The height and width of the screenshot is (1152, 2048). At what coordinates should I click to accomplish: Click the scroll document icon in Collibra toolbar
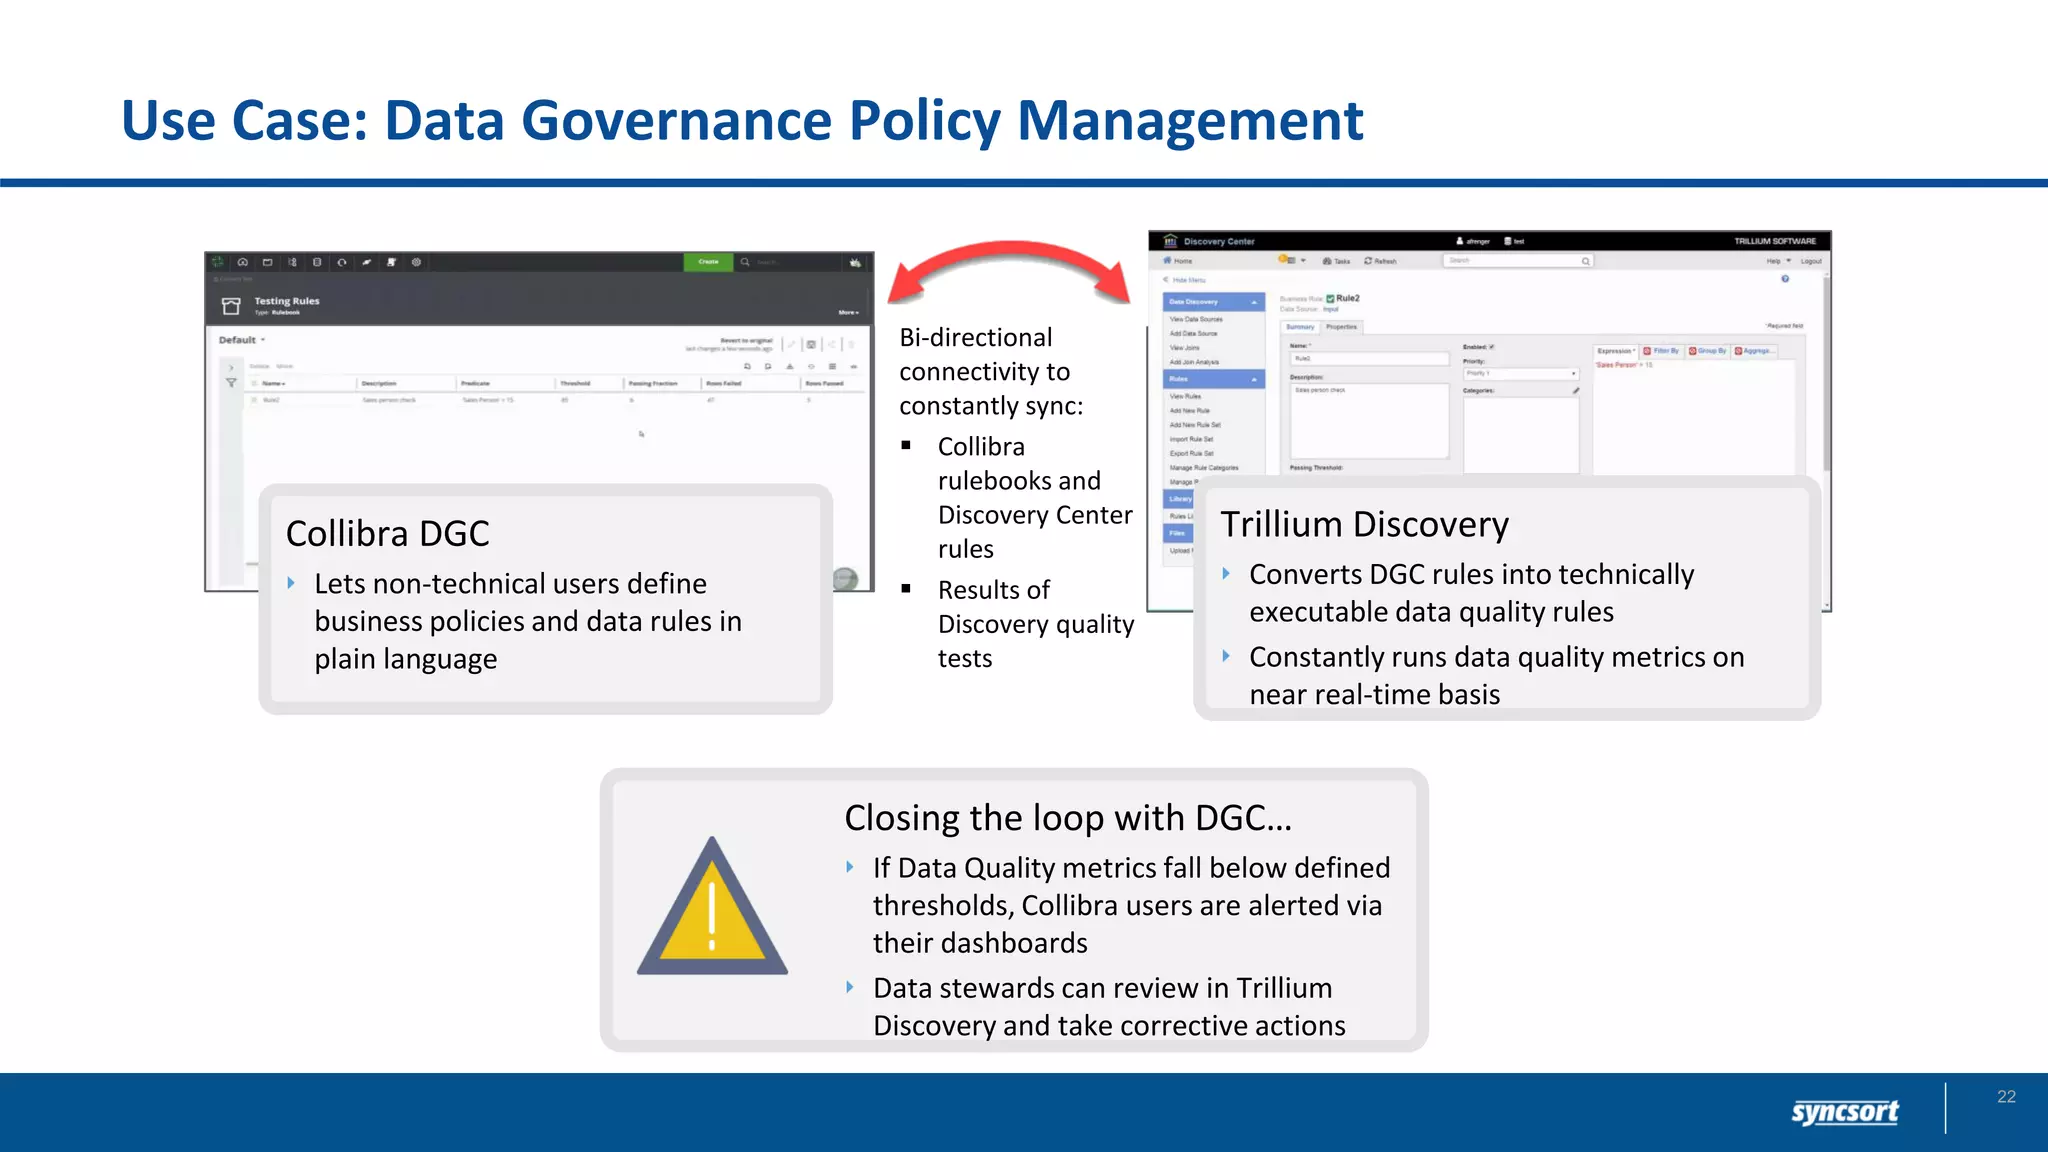391,262
